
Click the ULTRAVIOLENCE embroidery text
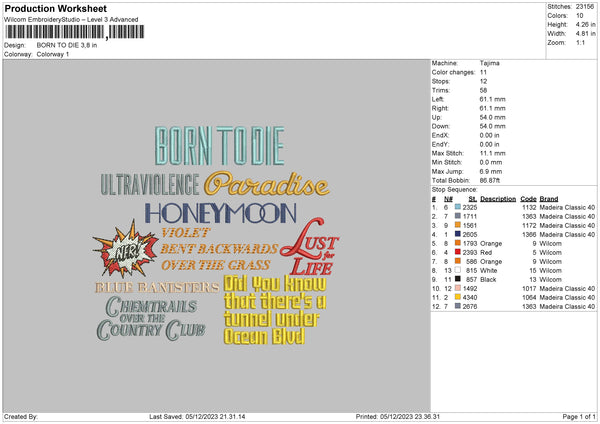[150, 184]
